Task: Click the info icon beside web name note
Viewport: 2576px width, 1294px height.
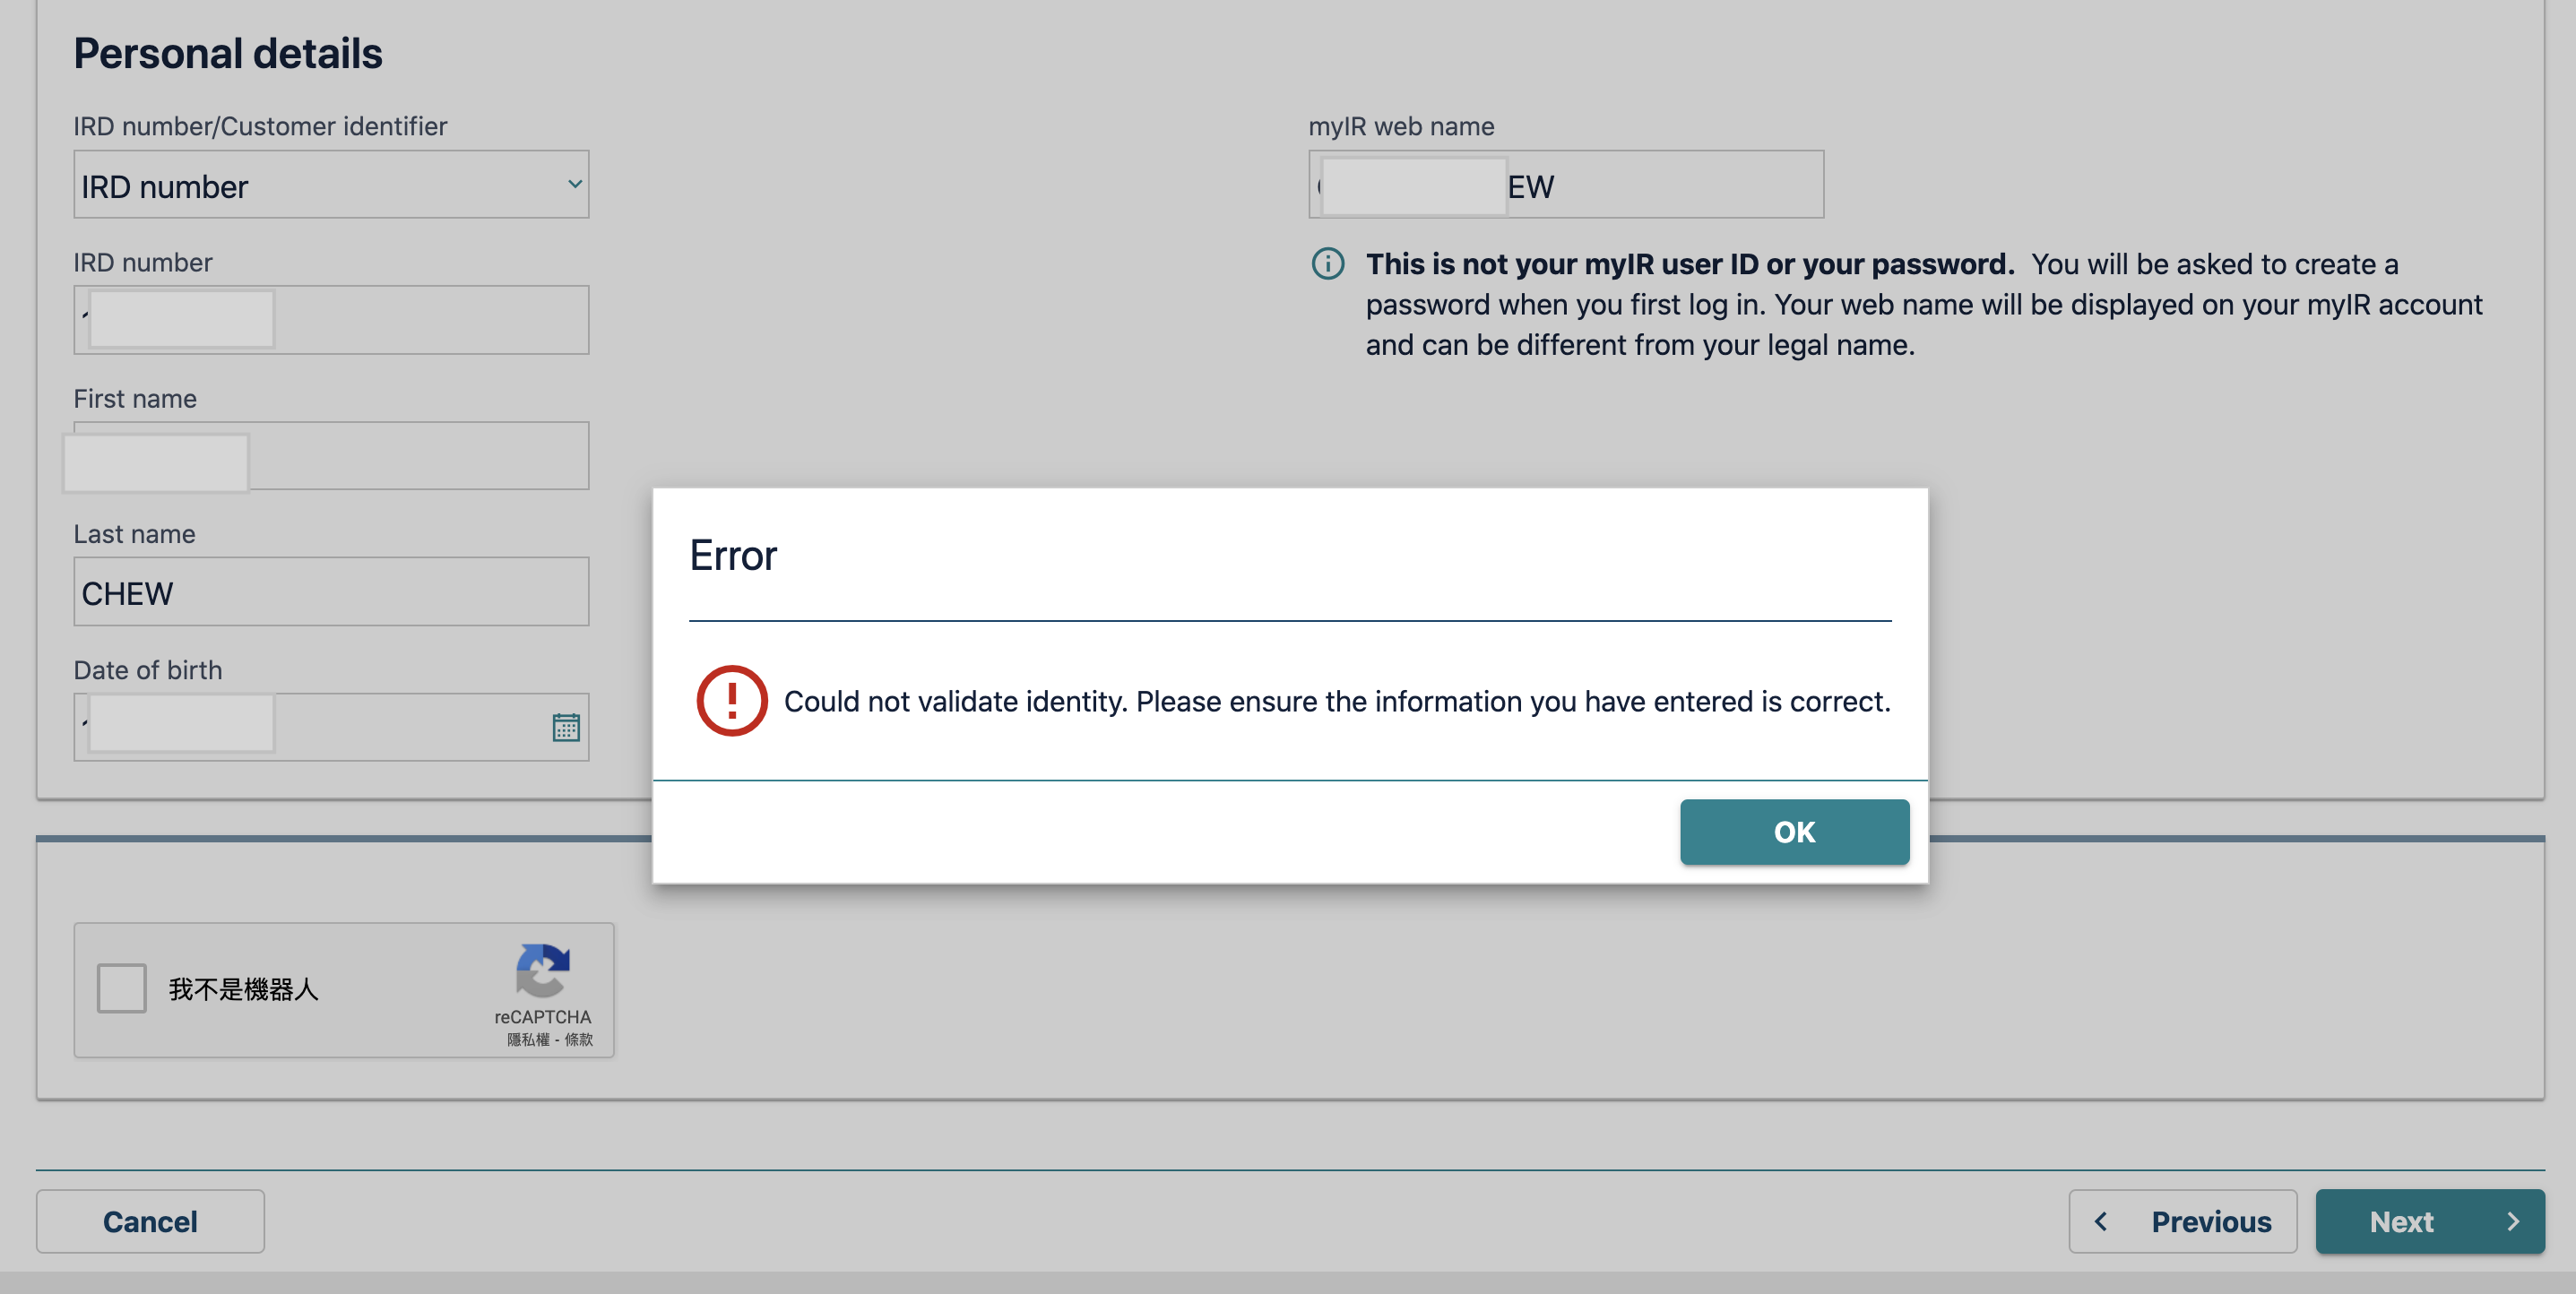Action: click(1327, 264)
